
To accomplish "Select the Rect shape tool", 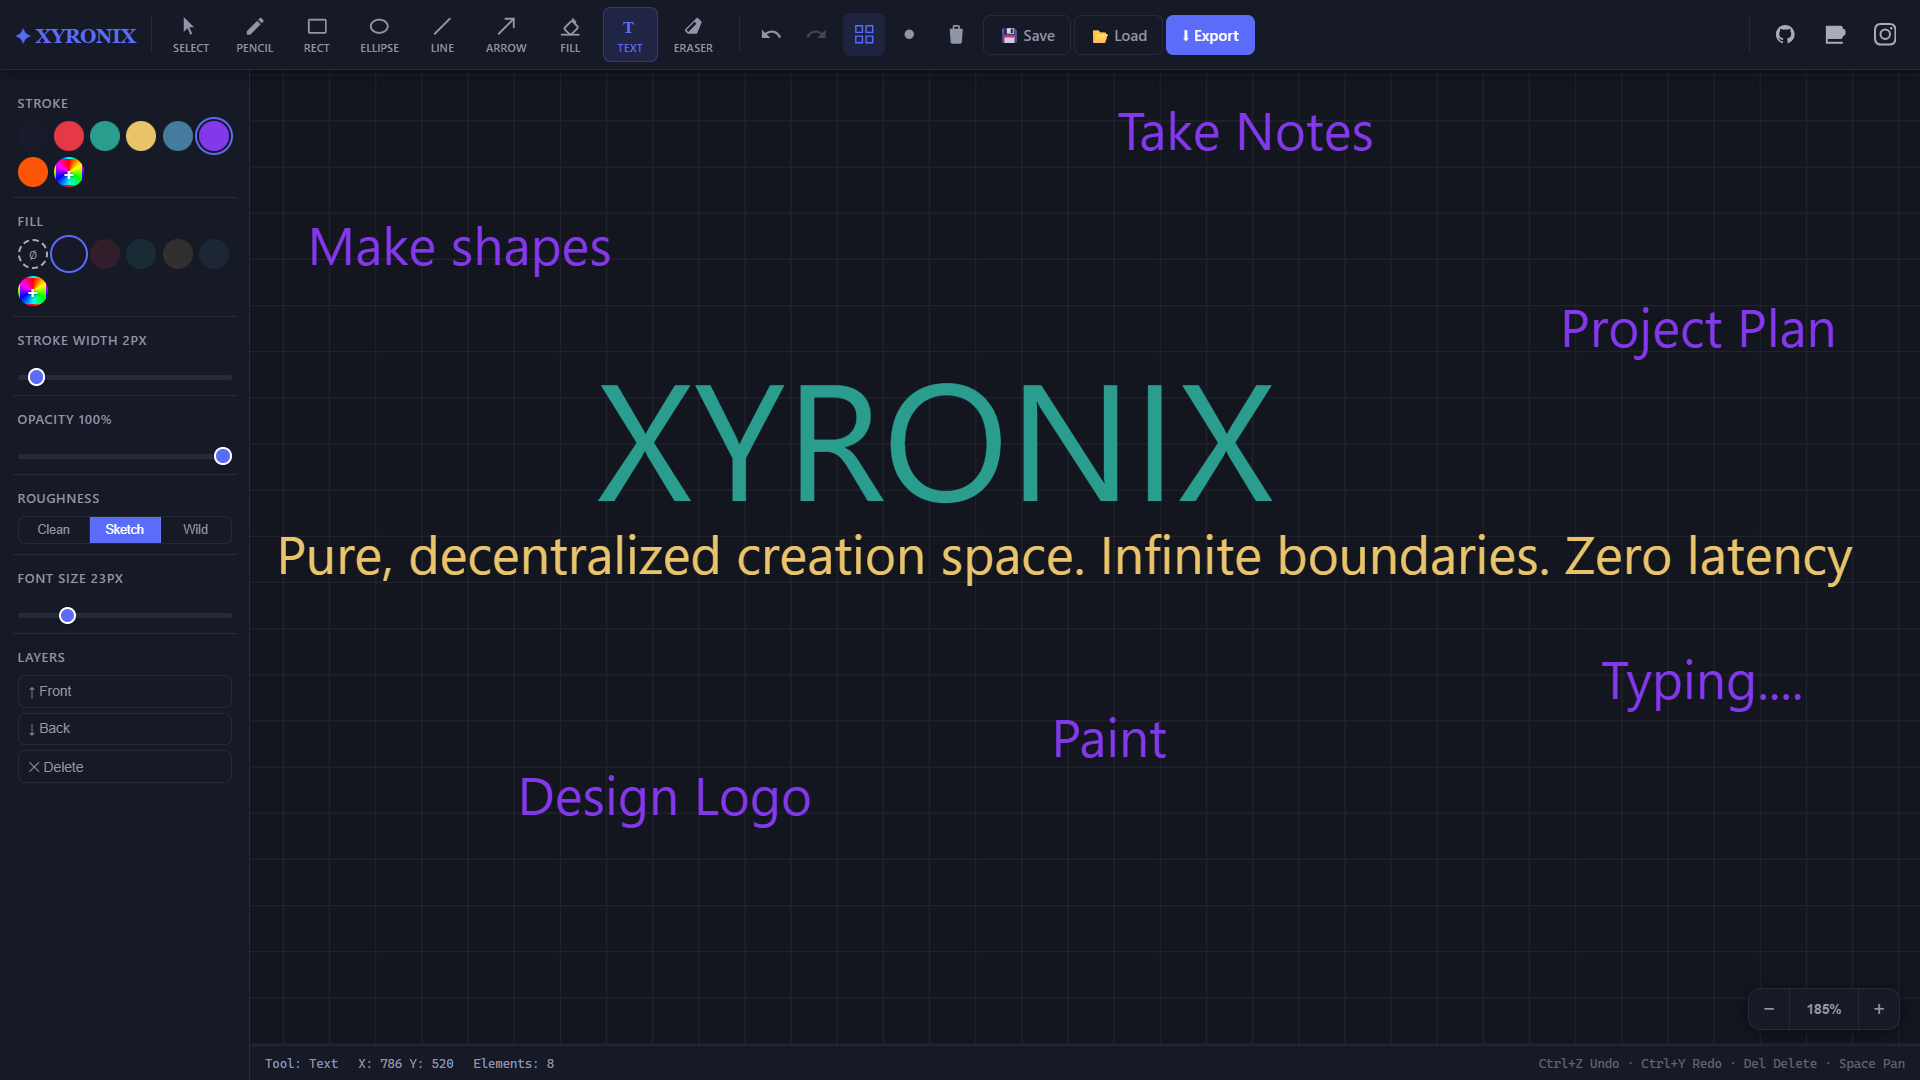I will coord(317,34).
